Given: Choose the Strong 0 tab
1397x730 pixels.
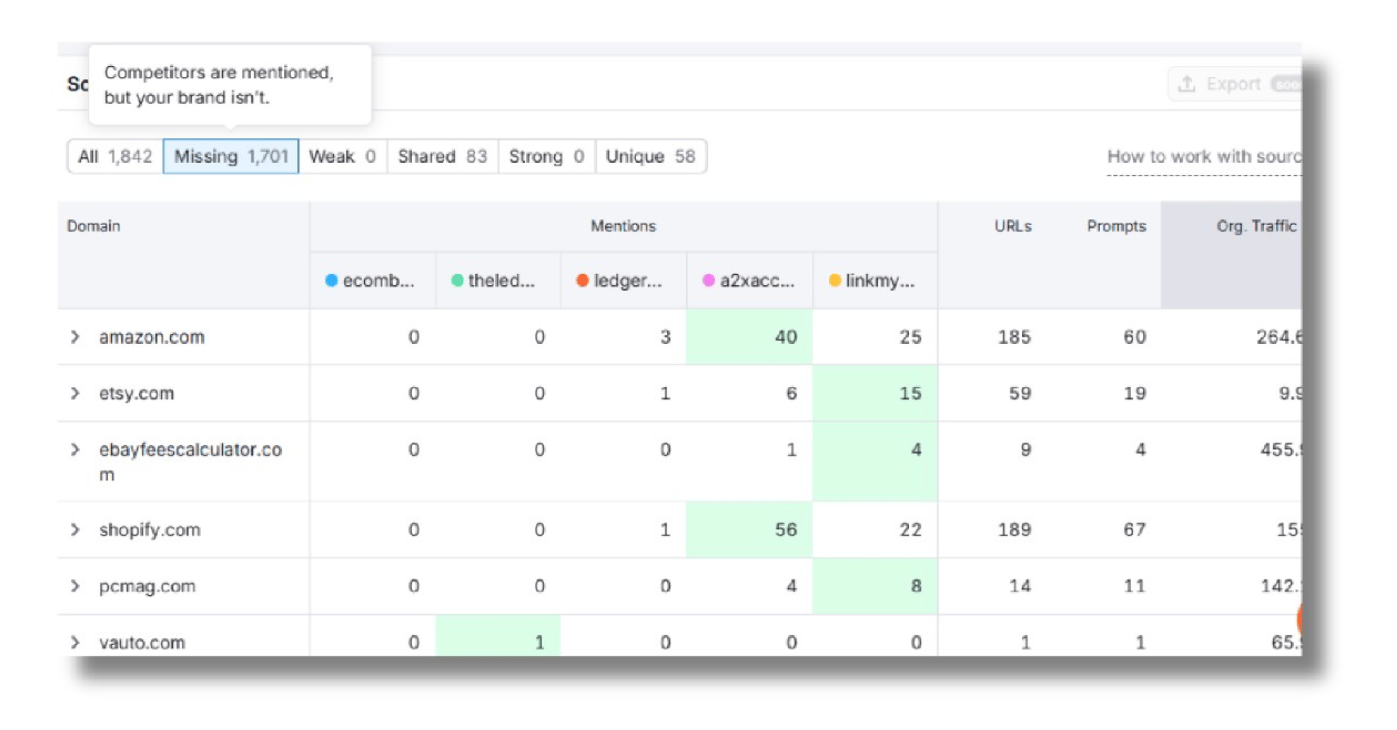Looking at the screenshot, I should click(x=547, y=156).
